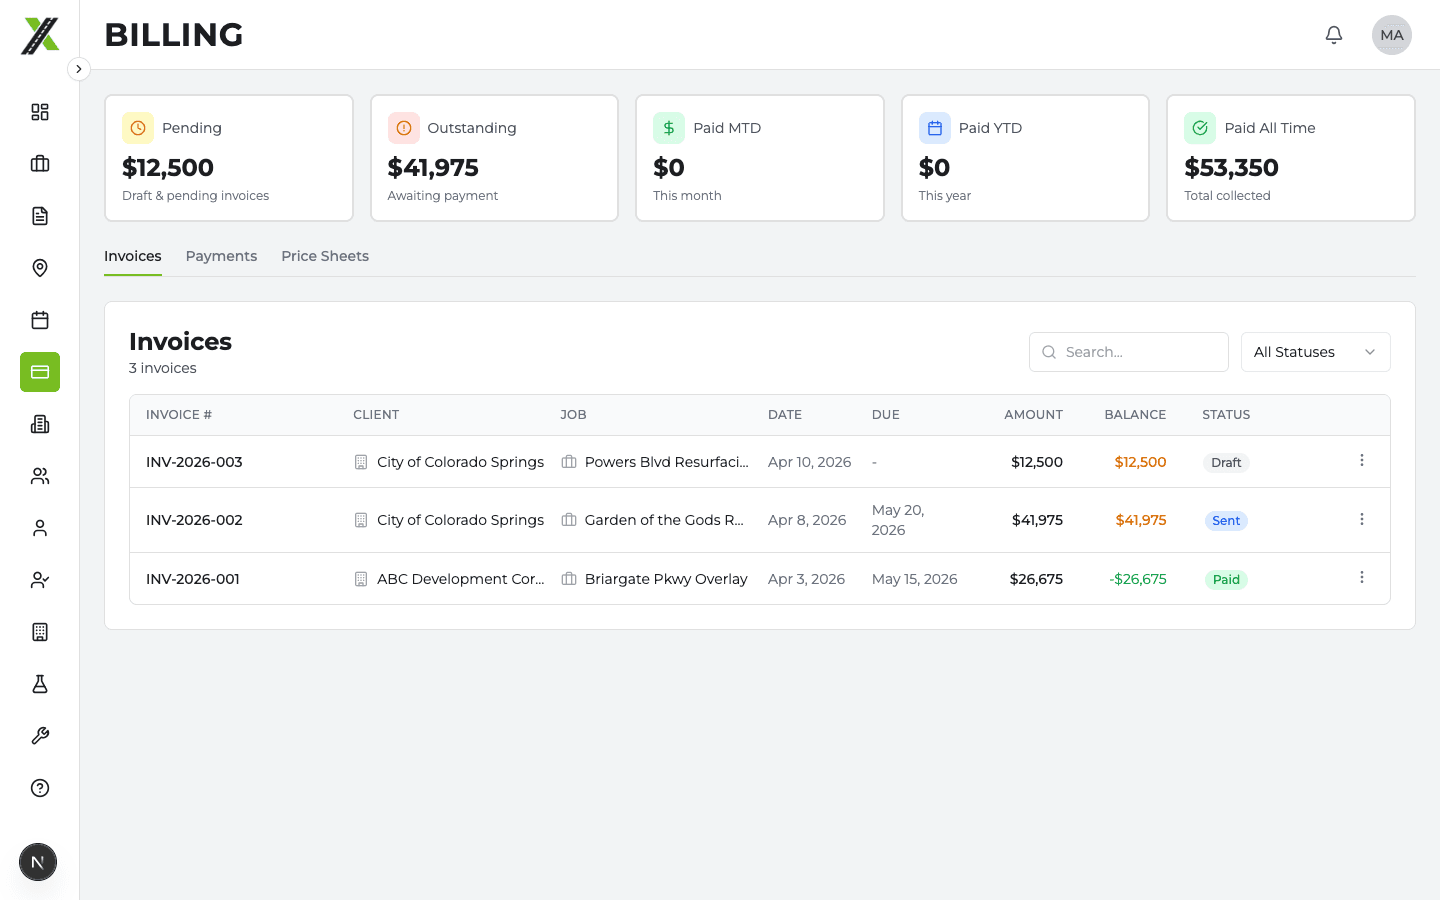Image resolution: width=1440 pixels, height=900 pixels.
Task: Open the single person icon in sidebar
Action: 40,528
